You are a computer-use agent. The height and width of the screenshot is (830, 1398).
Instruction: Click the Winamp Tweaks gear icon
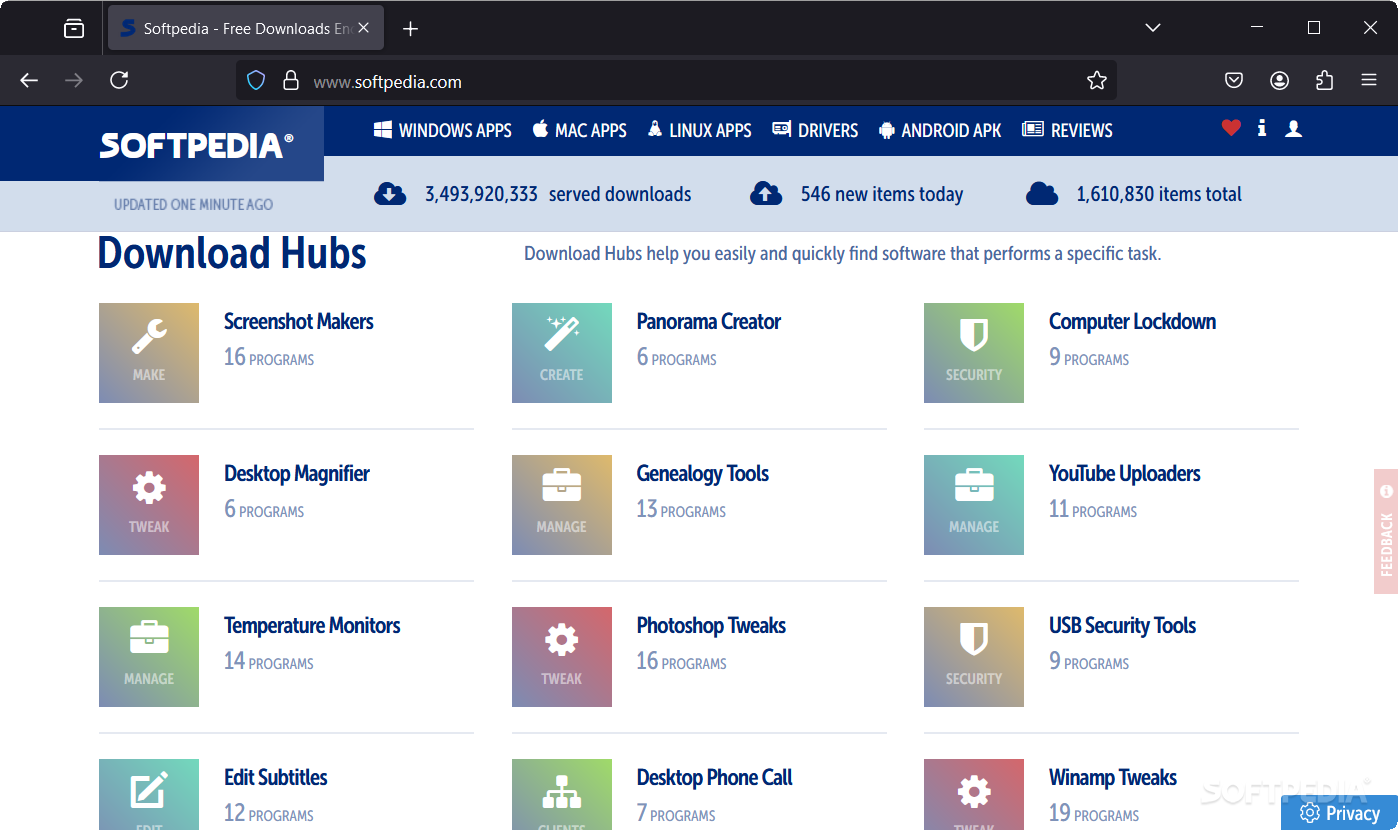(974, 794)
